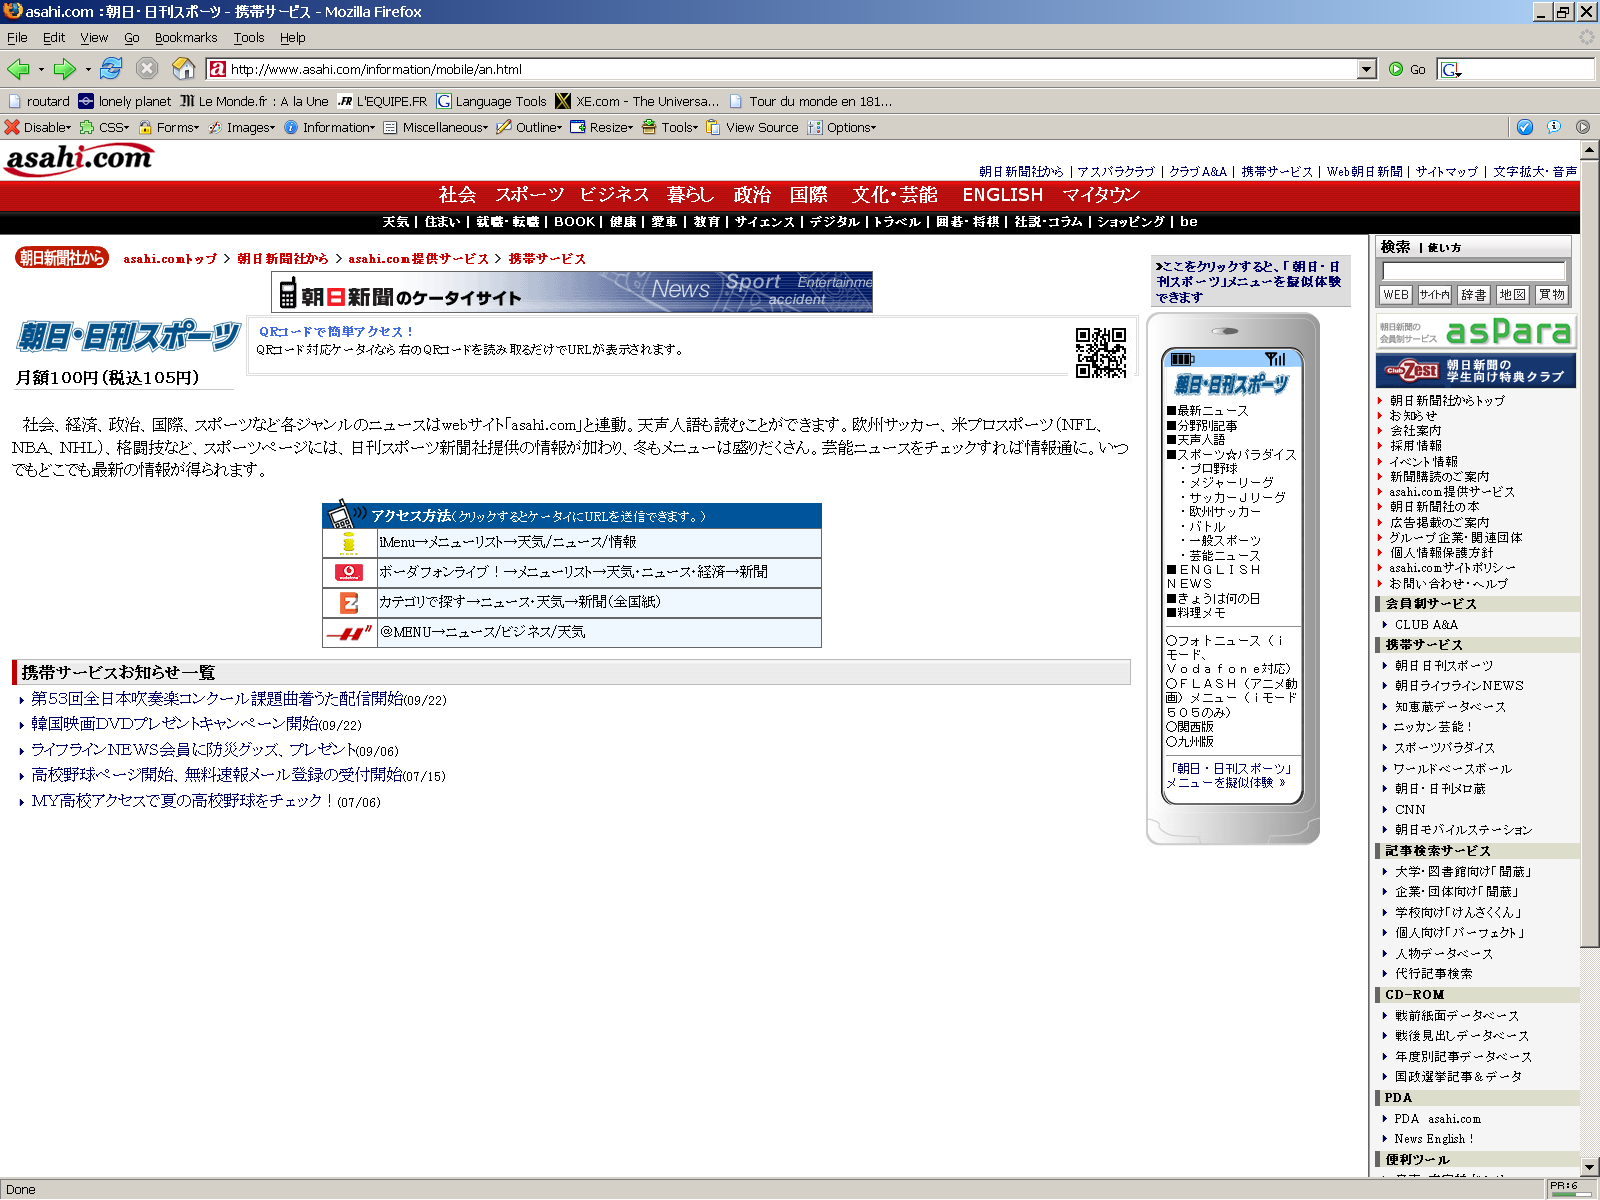The width and height of the screenshot is (1600, 1200).
Task: Click the QR code image
Action: (x=1100, y=352)
